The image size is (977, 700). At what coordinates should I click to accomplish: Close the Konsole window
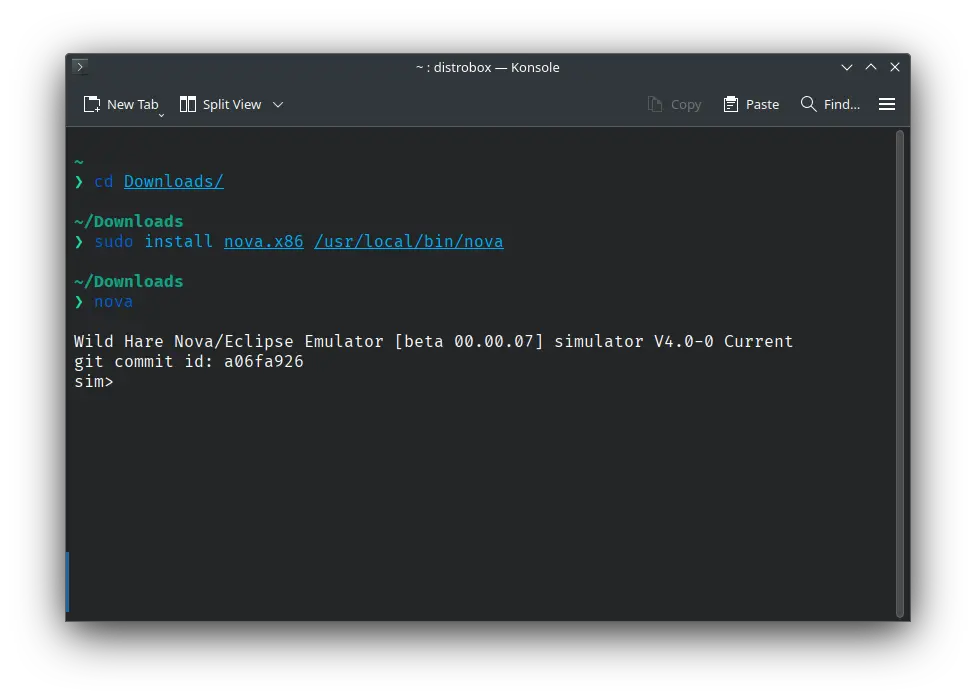point(895,67)
